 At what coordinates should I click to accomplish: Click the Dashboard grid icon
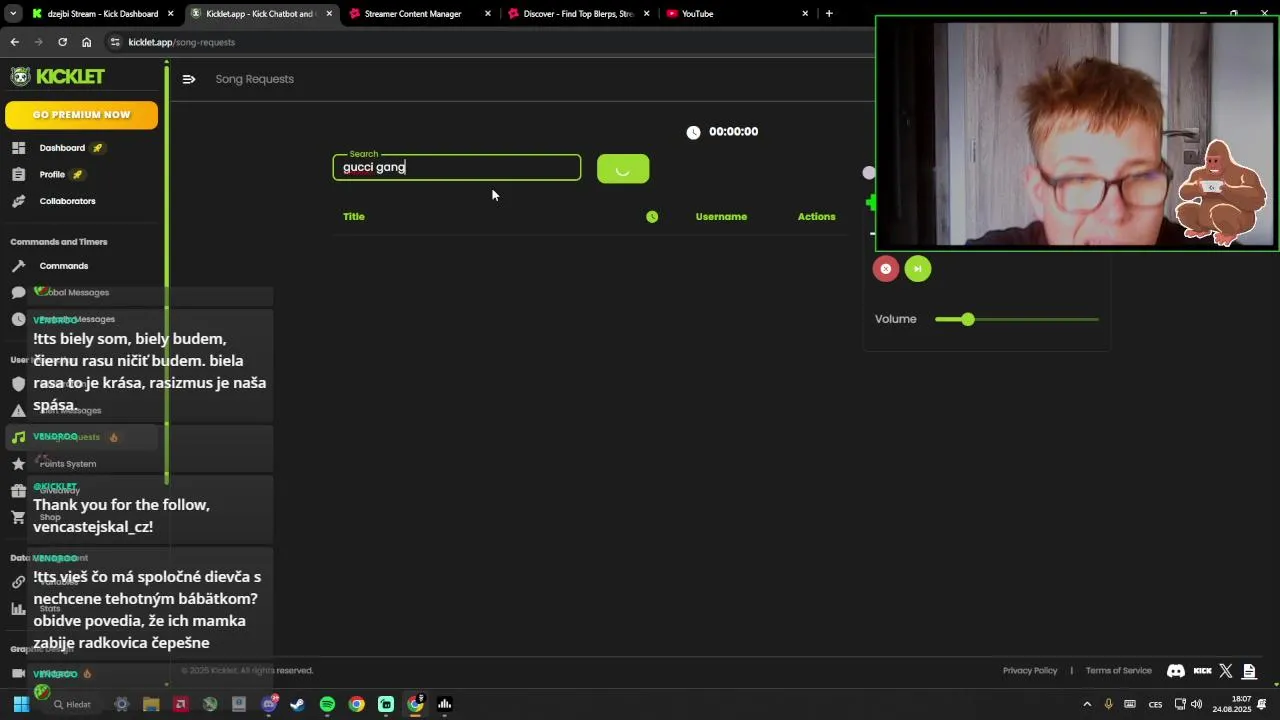(18, 148)
